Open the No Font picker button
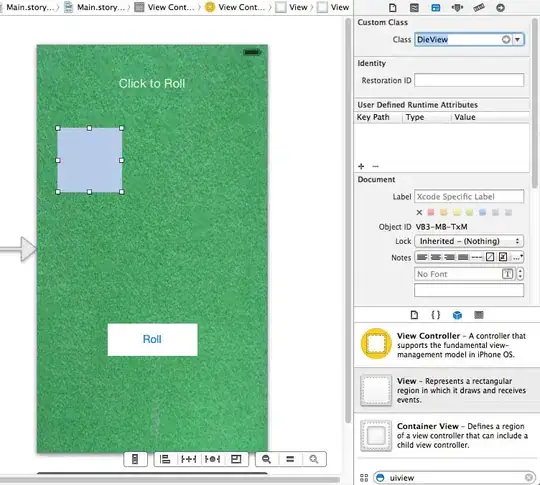540x485 pixels. pos(508,274)
